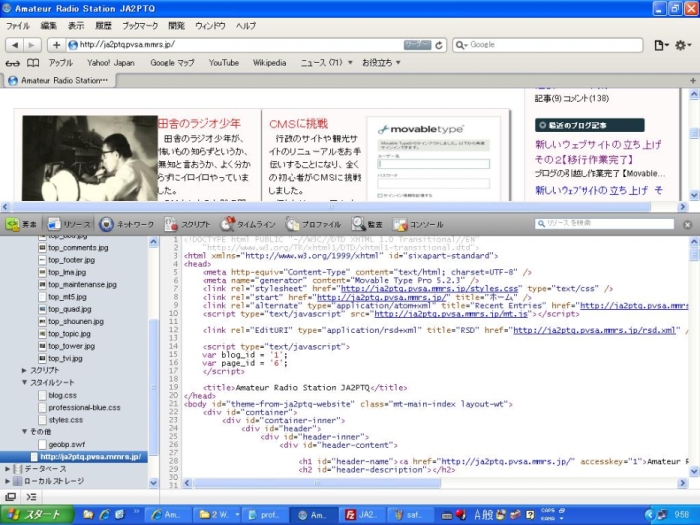This screenshot has height=525, width=700.
Task: Open the File (ファイル) menu
Action: [x=18, y=26]
